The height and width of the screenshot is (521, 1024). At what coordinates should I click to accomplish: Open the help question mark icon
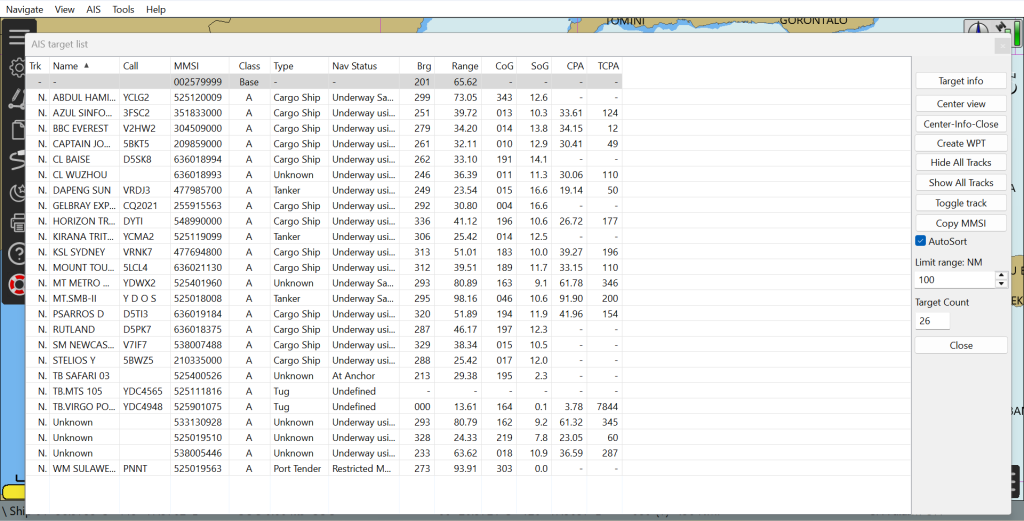(x=17, y=254)
